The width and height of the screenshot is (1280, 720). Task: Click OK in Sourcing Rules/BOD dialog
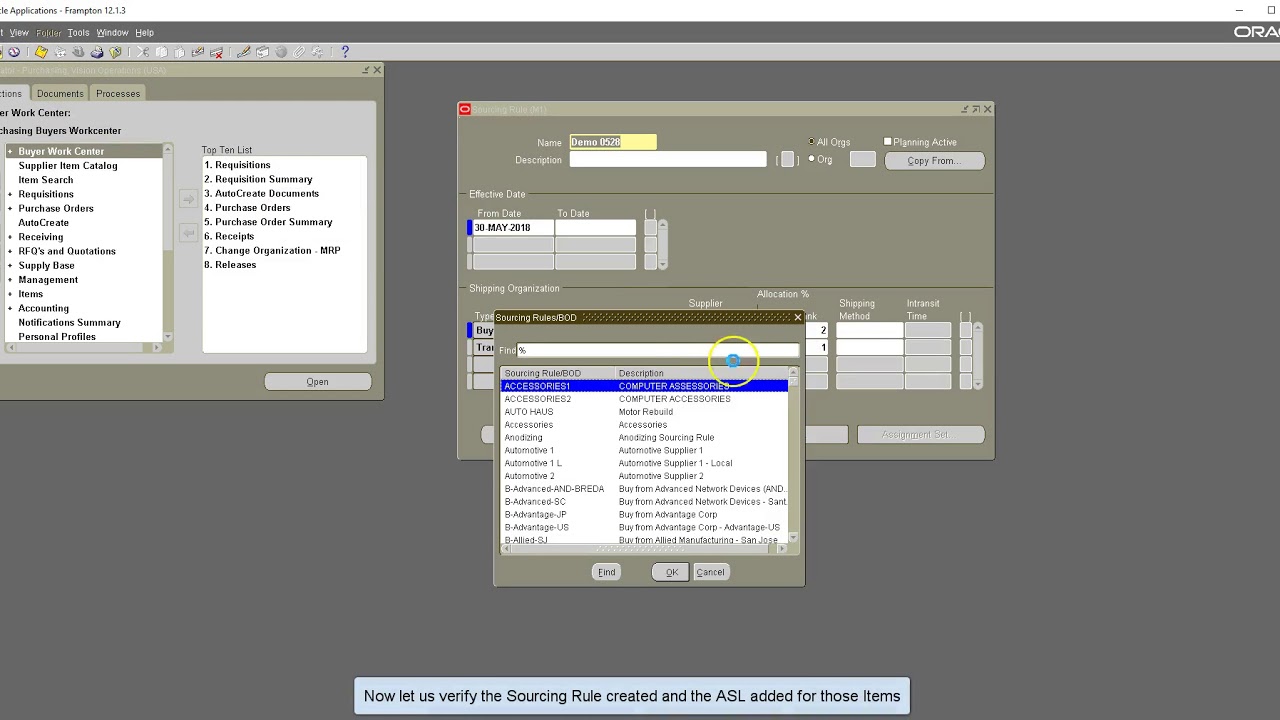[x=672, y=572]
